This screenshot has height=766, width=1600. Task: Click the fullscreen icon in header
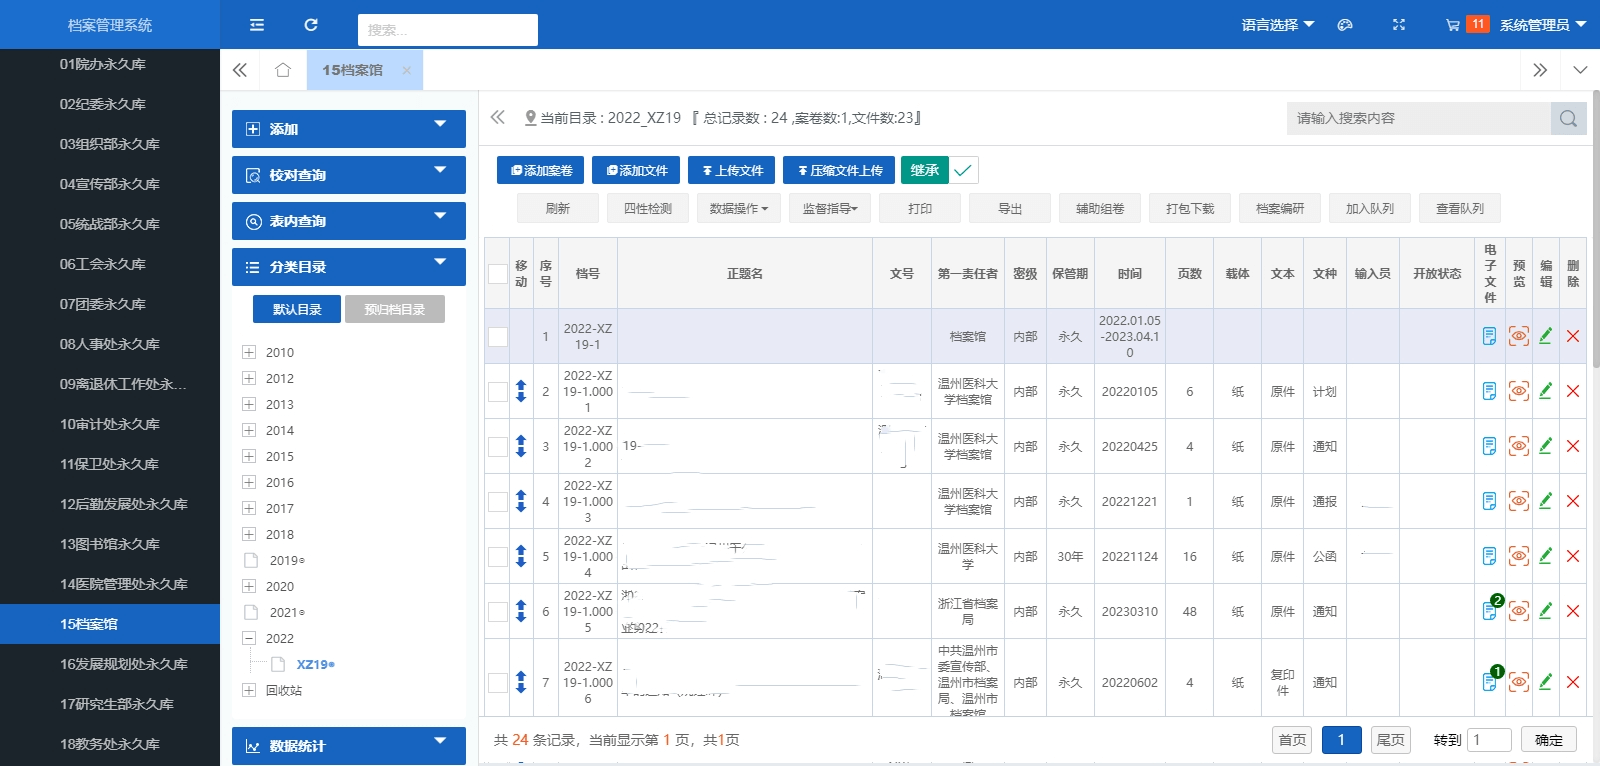coord(1399,25)
